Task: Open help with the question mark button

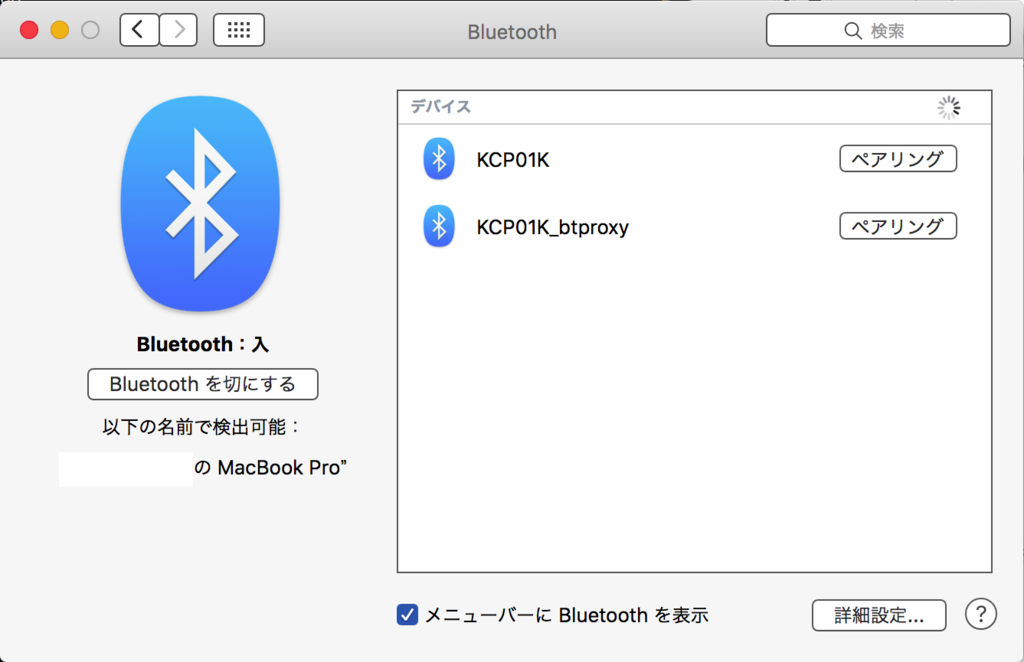Action: 980,614
